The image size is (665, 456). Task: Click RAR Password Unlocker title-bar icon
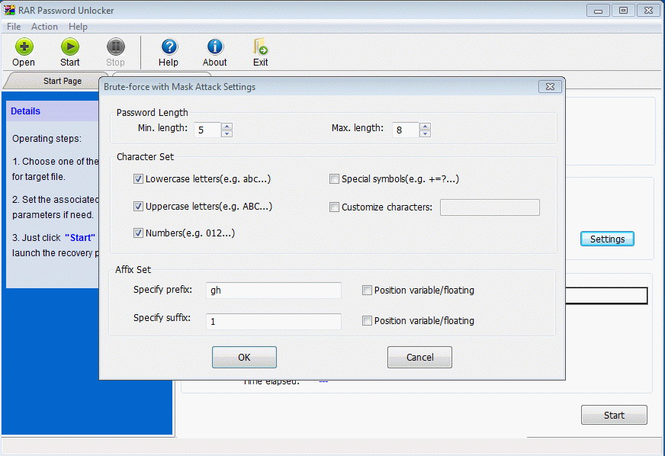click(x=9, y=10)
